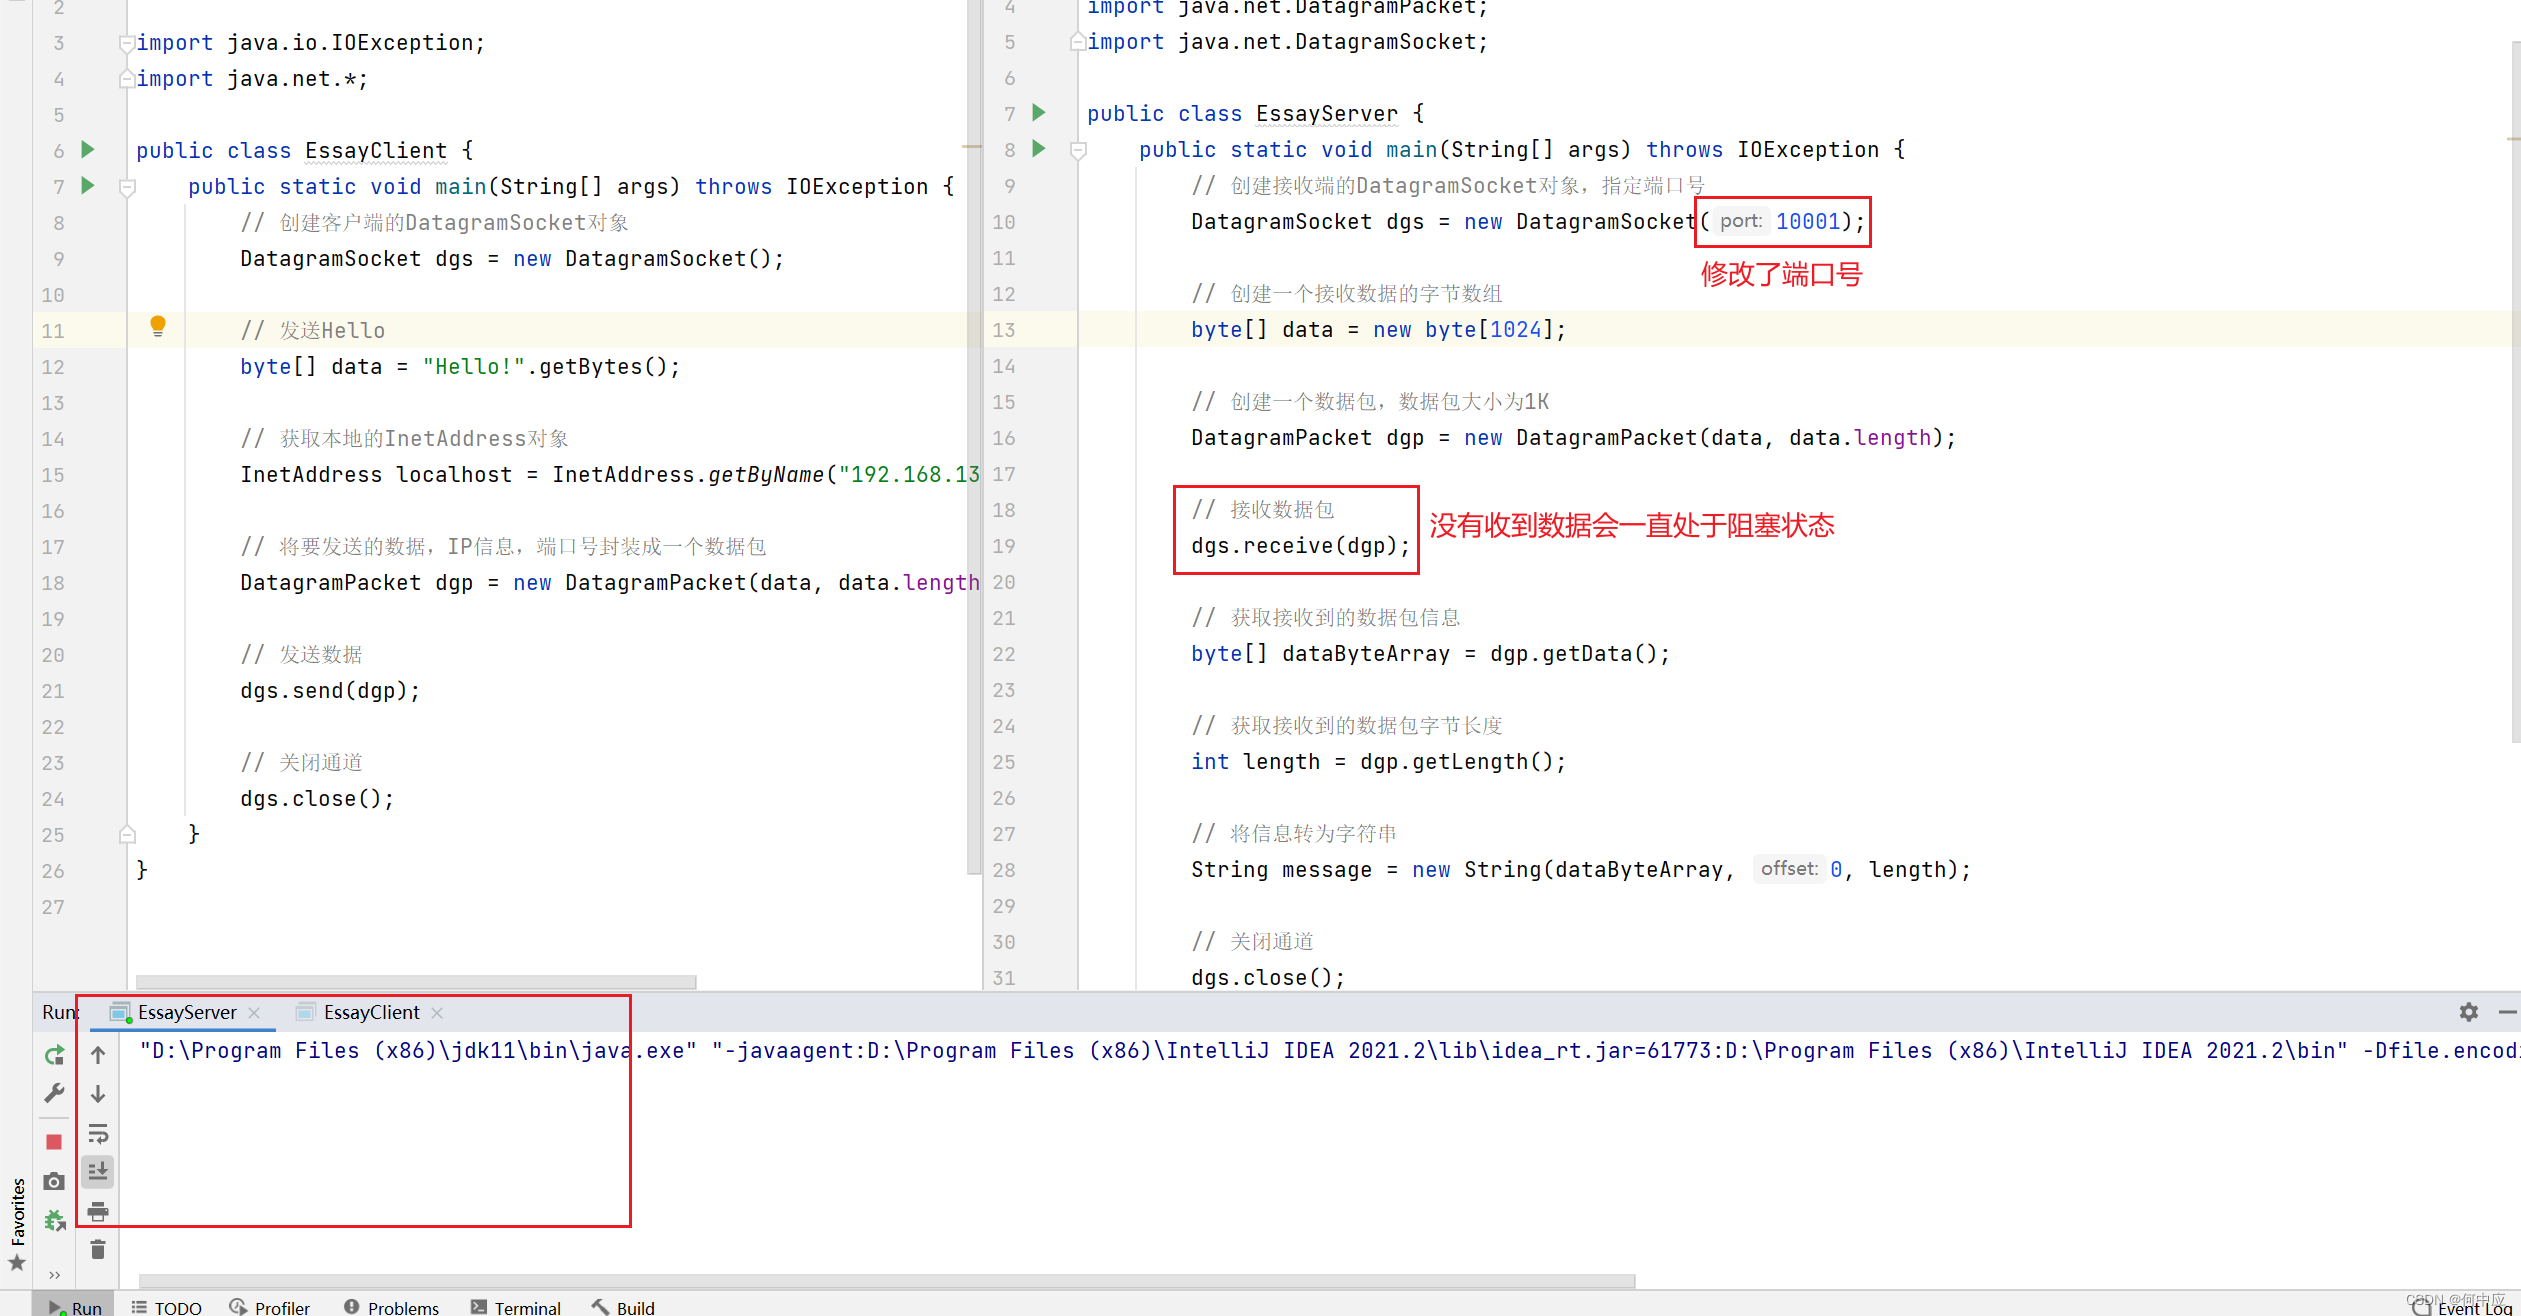Close the EssayServer run tab
The height and width of the screenshot is (1316, 2521).
point(254,1013)
